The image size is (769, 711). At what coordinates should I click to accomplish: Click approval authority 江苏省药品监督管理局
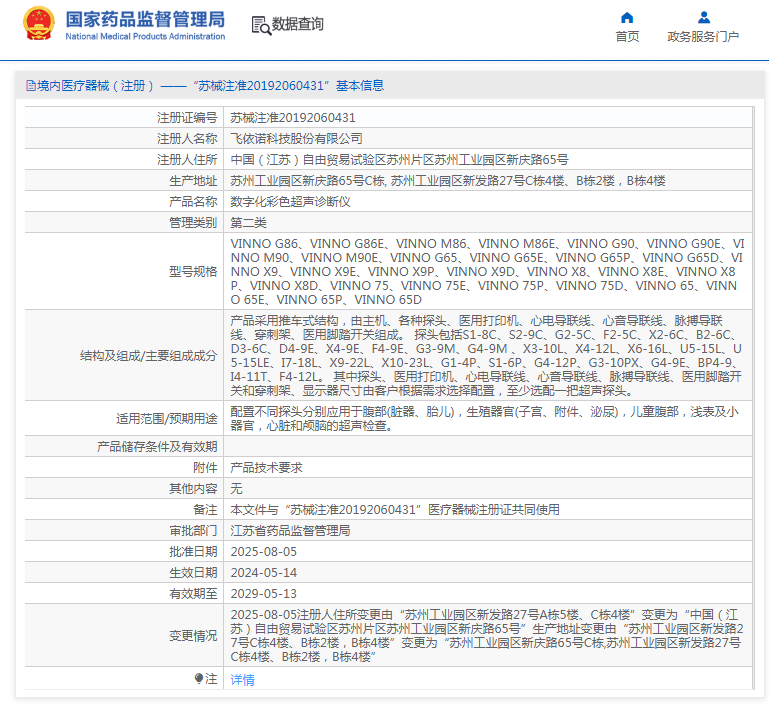pyautogui.click(x=290, y=530)
